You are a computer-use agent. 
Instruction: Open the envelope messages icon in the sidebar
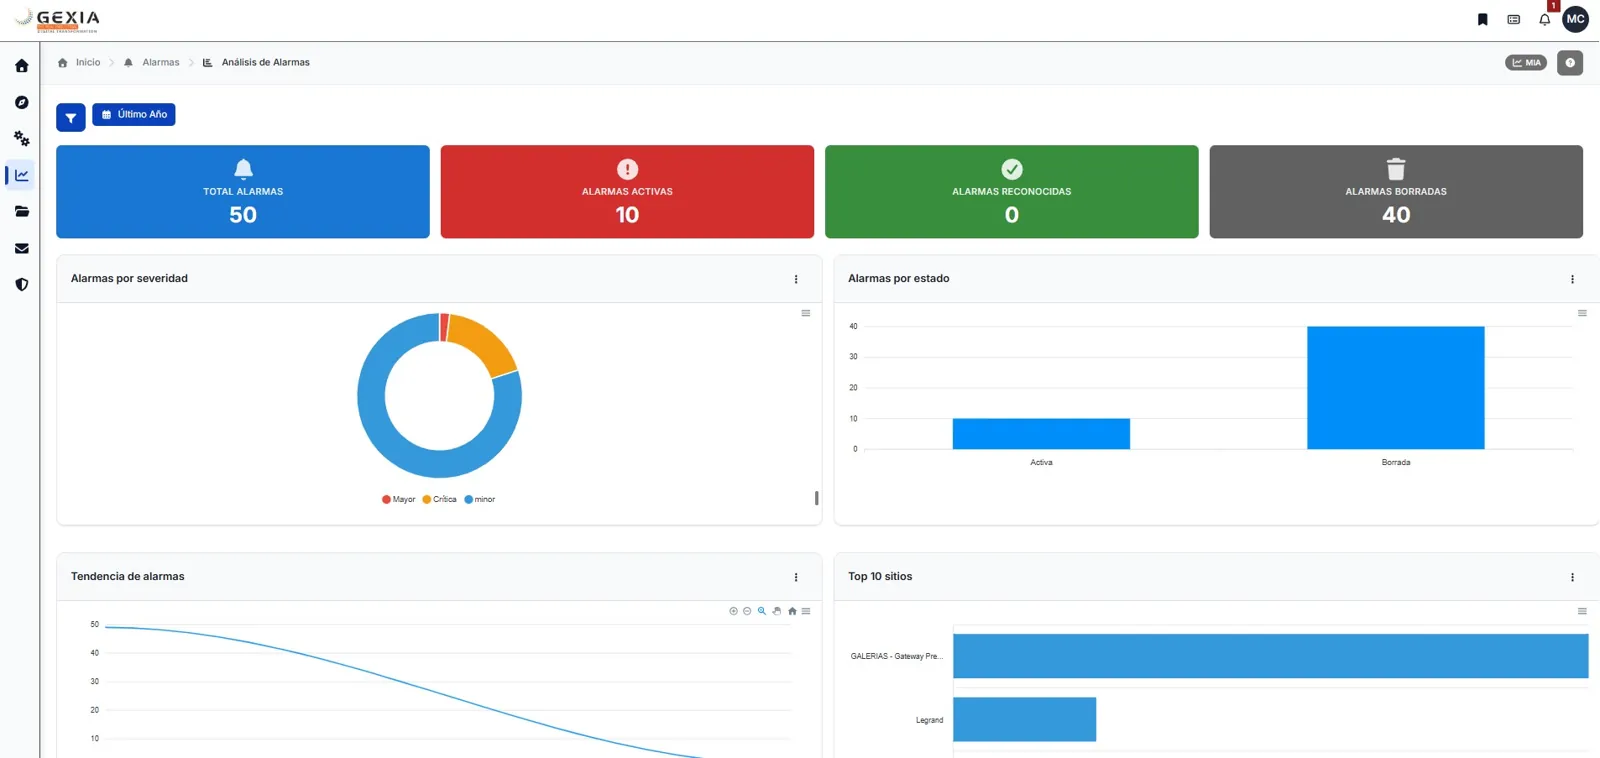(21, 248)
